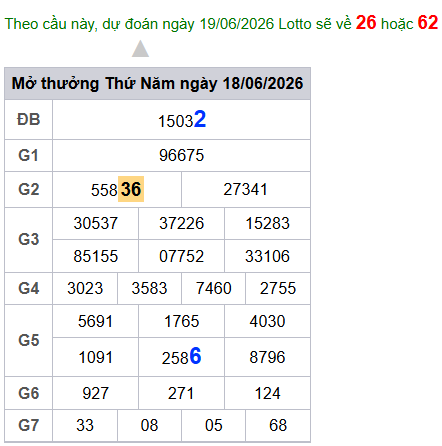Viewport: 442px width, 446px height.
Task: Click G4 number 3023
Action: point(85,288)
